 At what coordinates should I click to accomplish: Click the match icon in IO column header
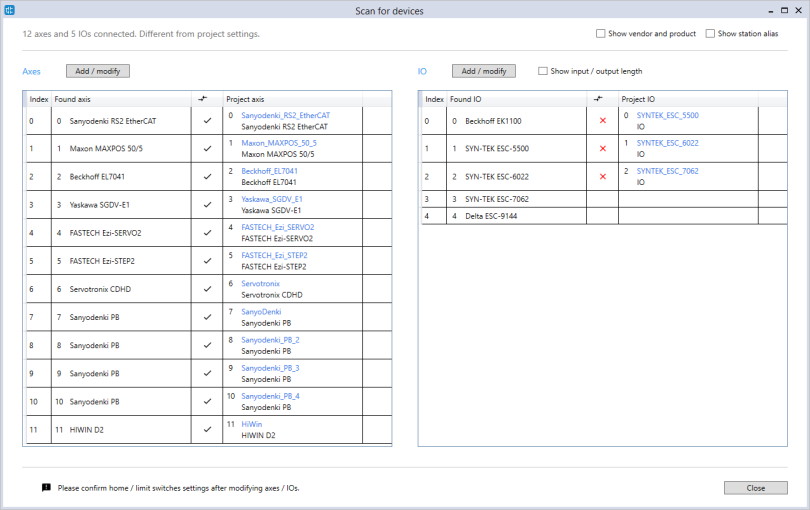[x=598, y=99]
